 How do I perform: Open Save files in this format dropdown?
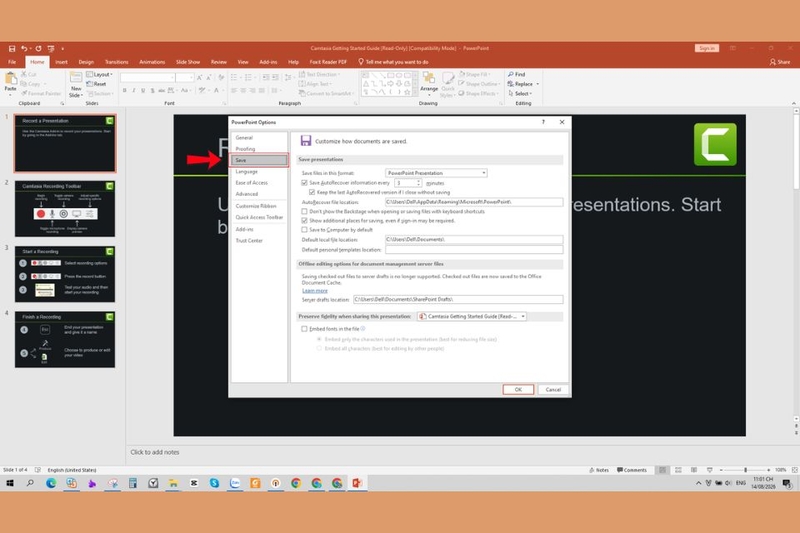tap(436, 173)
